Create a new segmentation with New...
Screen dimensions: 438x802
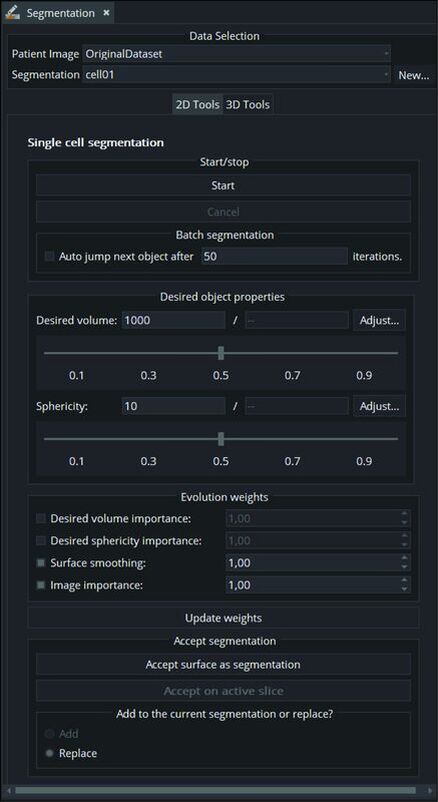click(414, 75)
